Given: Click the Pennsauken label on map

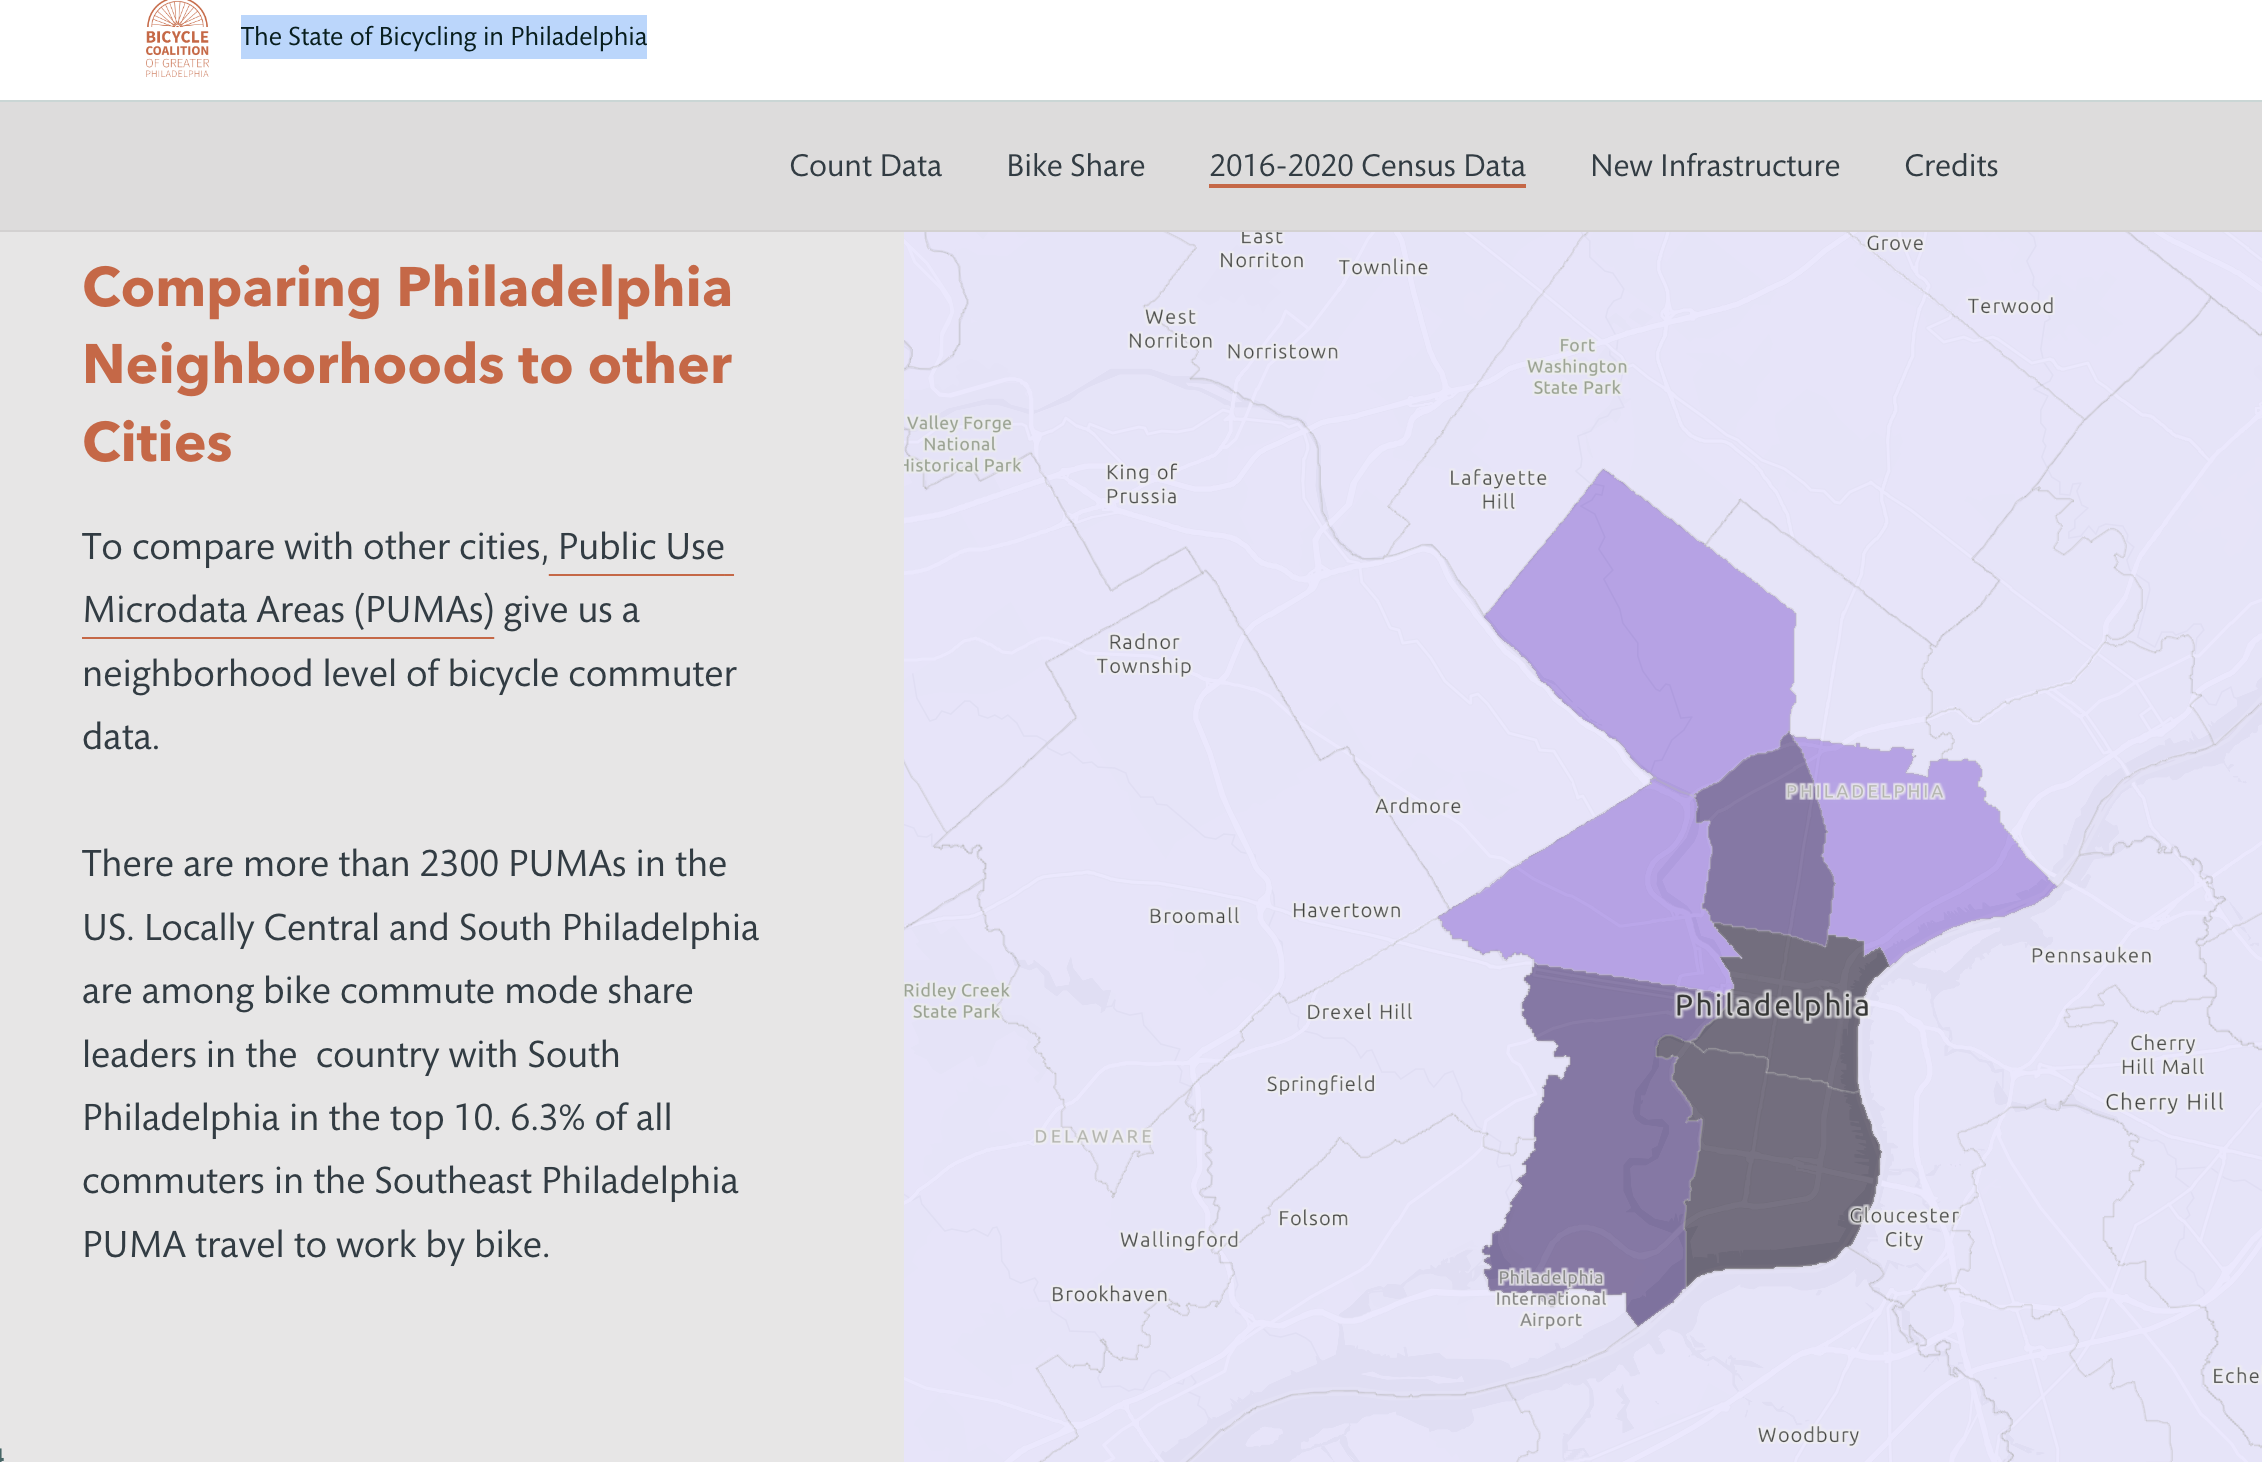Looking at the screenshot, I should pos(2090,956).
